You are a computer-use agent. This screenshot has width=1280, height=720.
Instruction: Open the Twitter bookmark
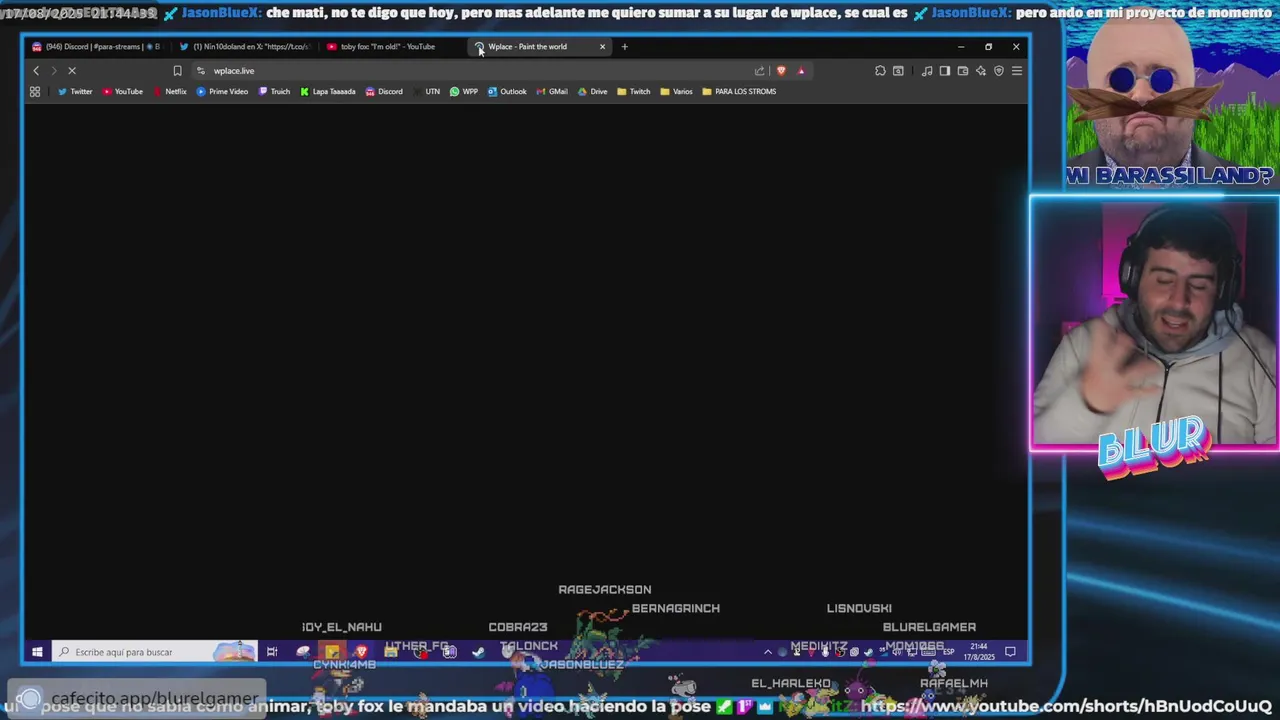point(75,92)
